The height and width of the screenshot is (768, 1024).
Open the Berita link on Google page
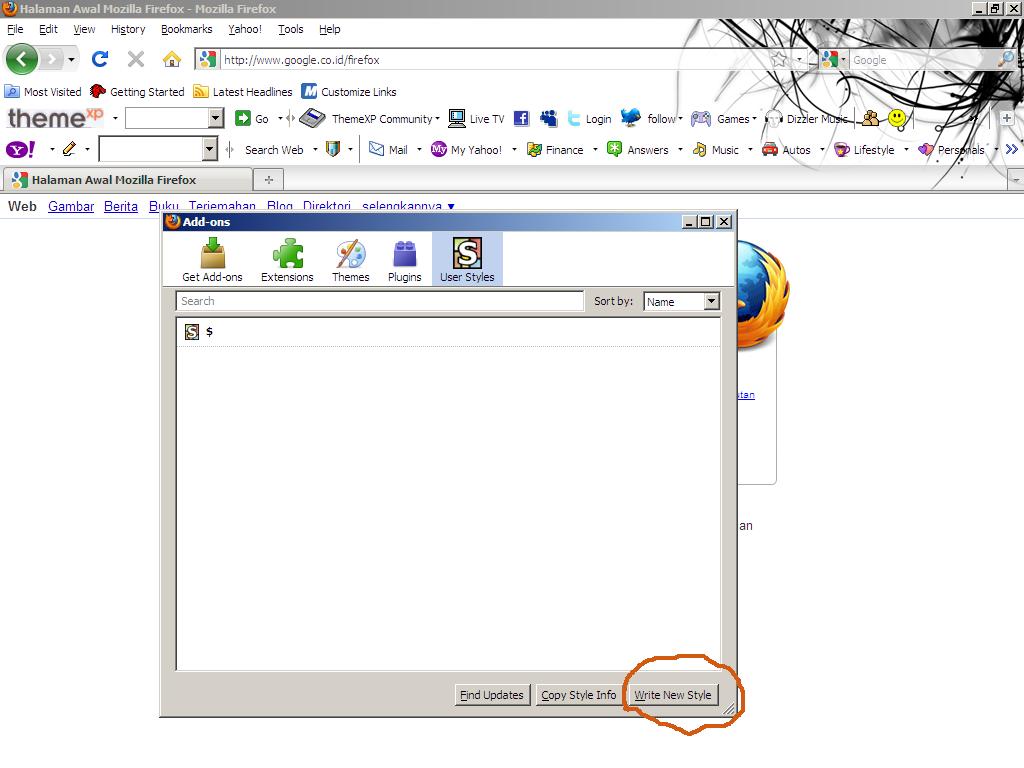[121, 206]
